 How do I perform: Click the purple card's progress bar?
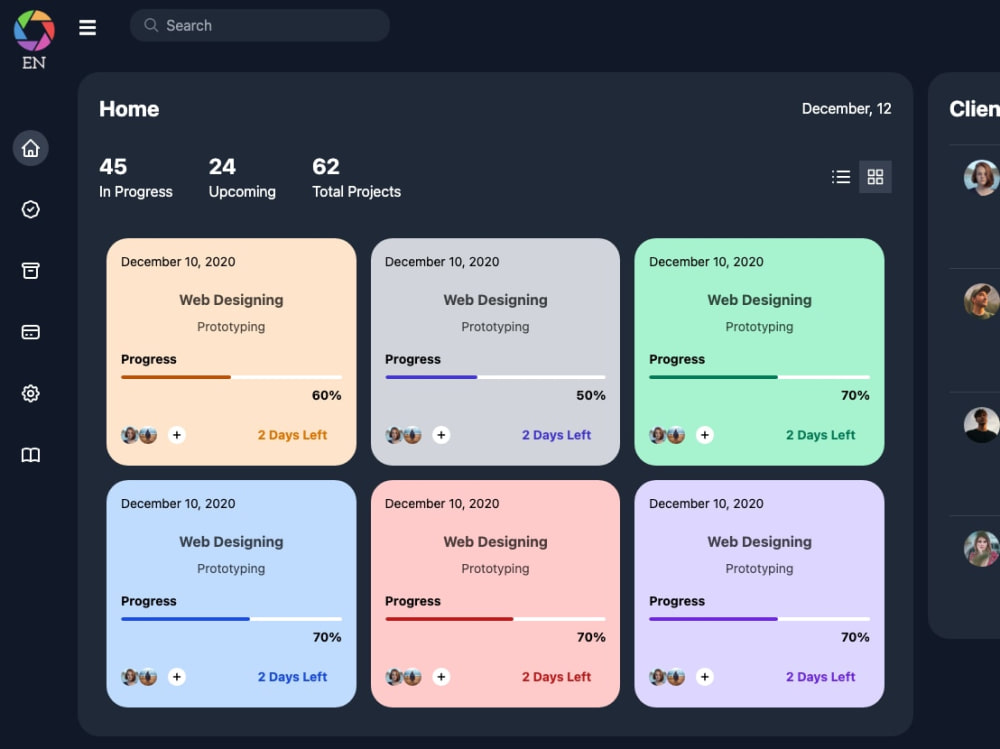[760, 619]
